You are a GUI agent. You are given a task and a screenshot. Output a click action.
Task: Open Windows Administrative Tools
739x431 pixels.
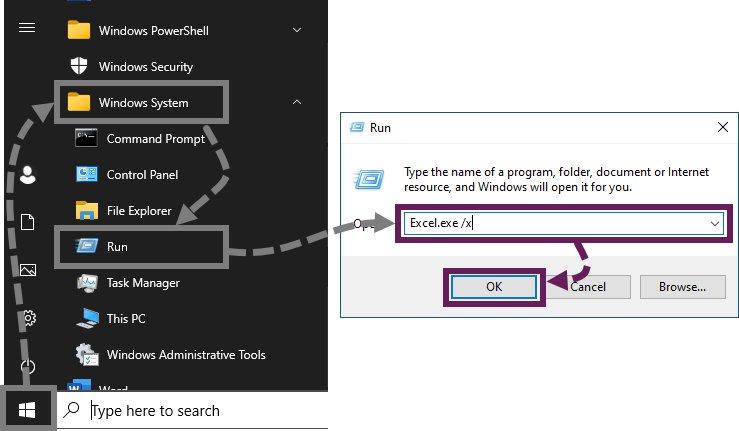171,355
